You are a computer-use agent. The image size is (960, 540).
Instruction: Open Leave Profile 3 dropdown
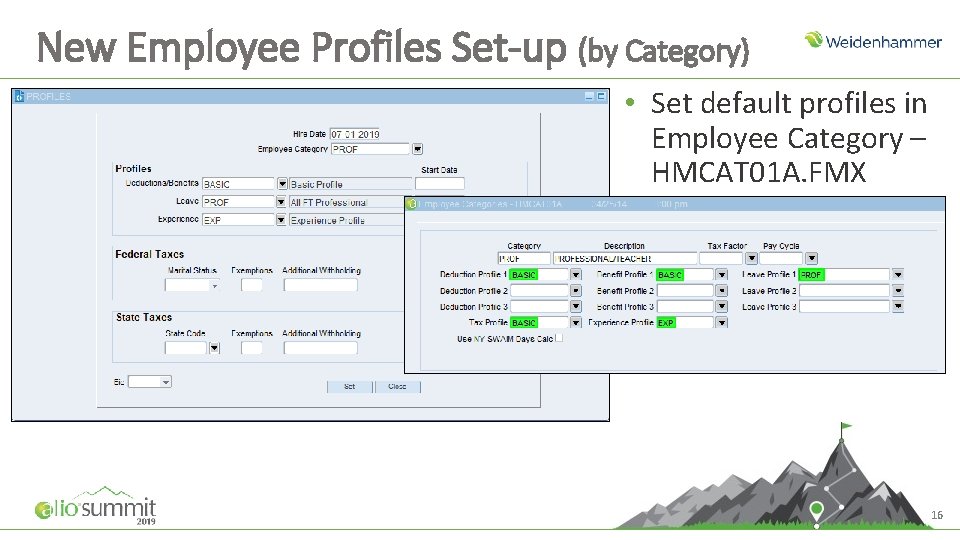[x=898, y=306]
